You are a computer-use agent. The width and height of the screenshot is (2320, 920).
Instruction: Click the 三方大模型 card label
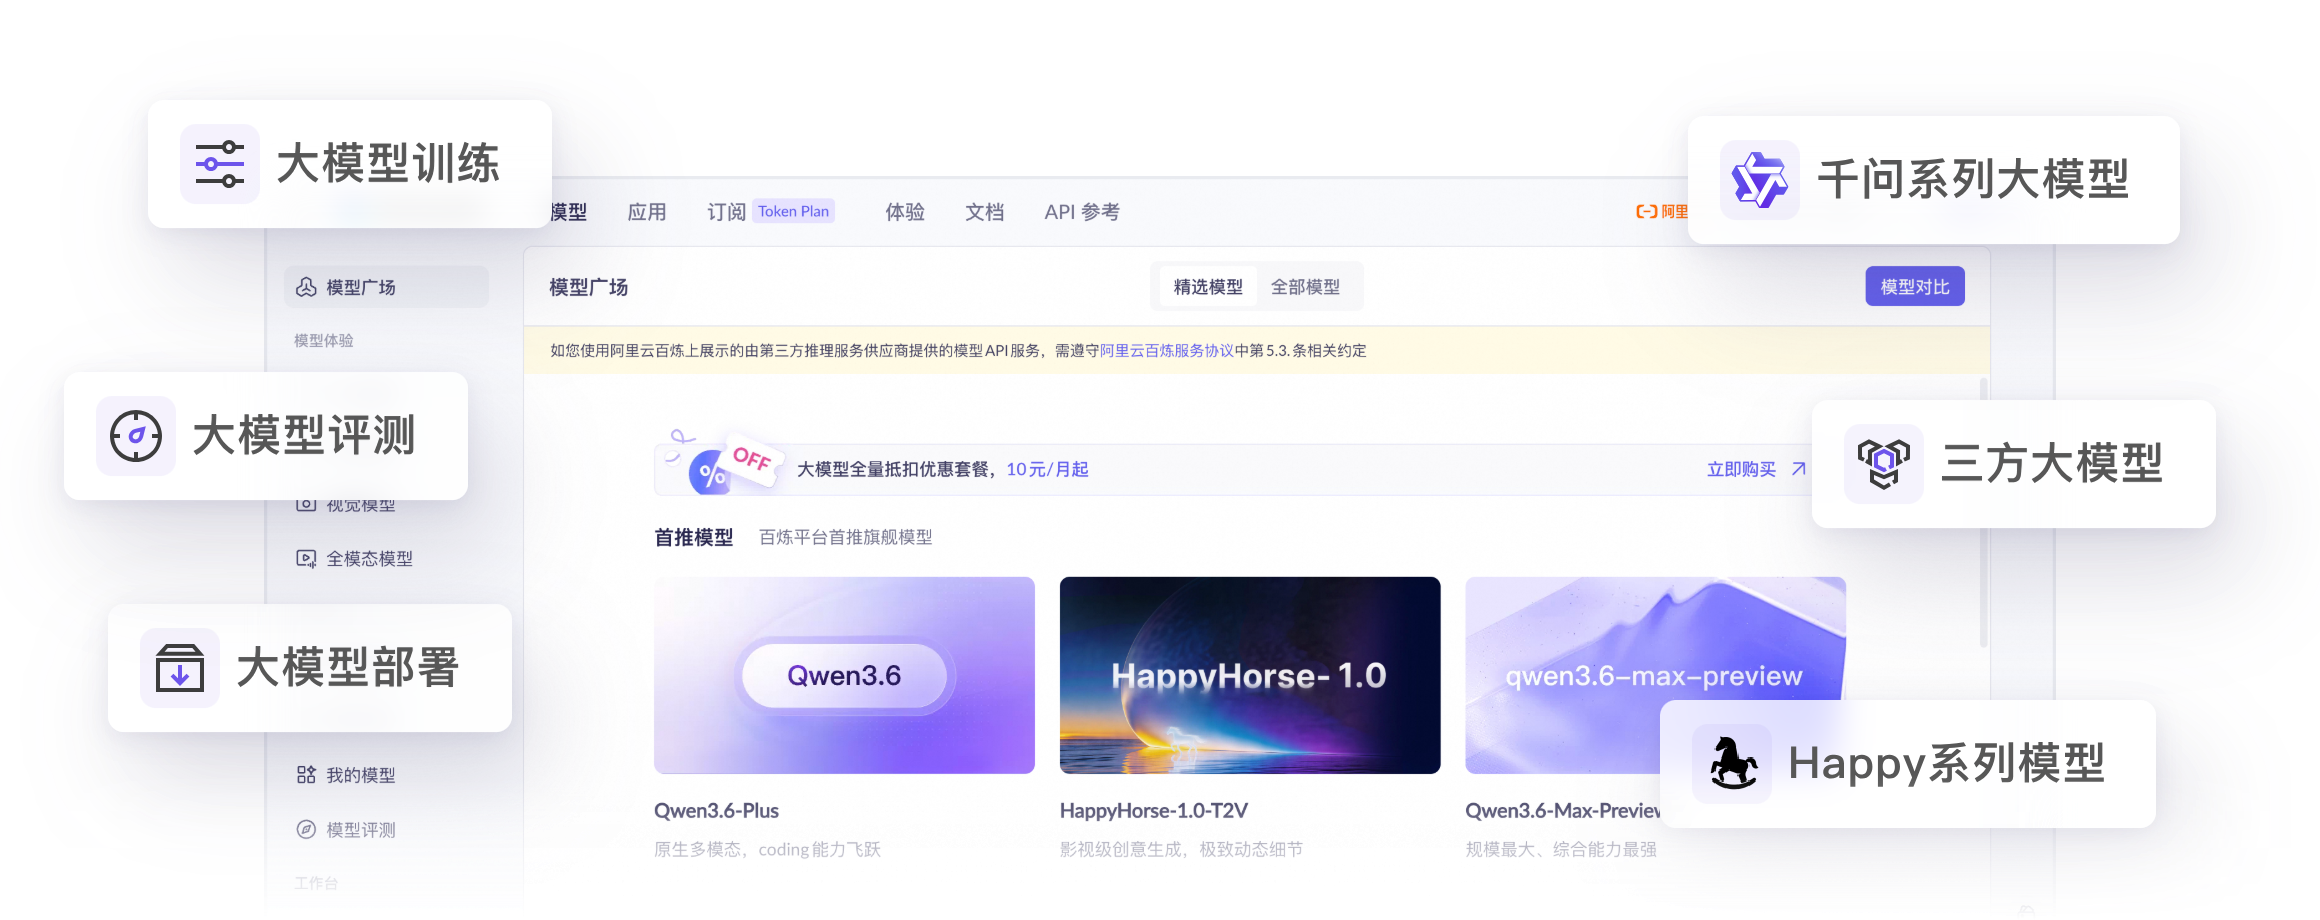click(x=2052, y=464)
